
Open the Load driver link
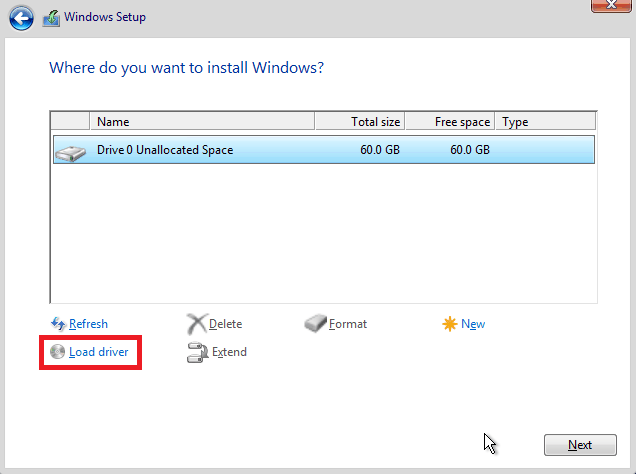[99, 352]
